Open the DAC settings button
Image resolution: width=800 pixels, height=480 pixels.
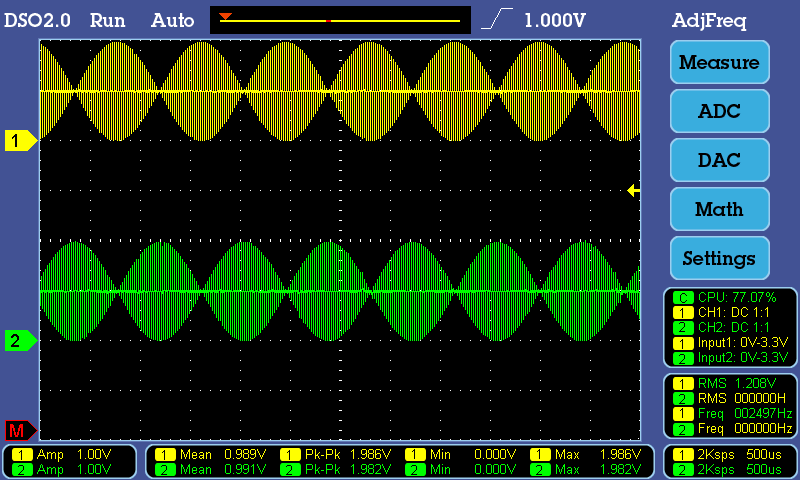point(719,160)
